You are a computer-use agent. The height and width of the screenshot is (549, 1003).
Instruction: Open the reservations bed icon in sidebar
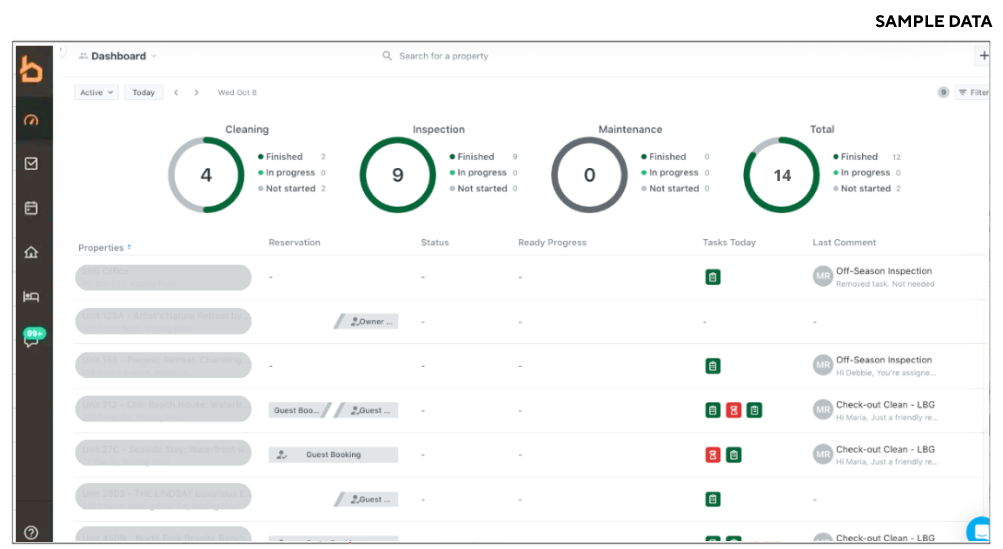[31, 296]
